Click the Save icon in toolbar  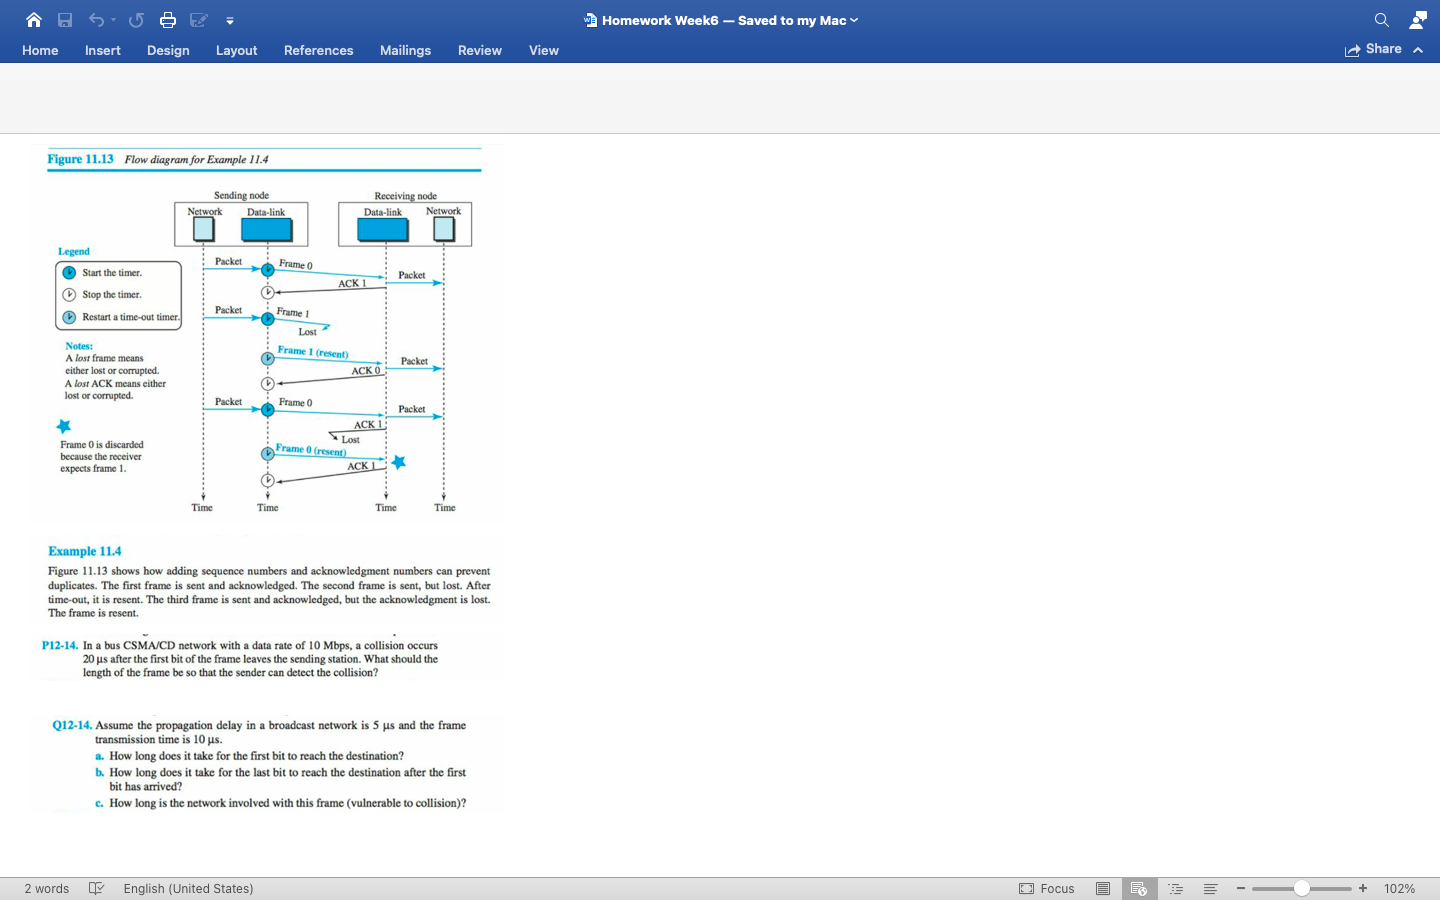[x=64, y=20]
